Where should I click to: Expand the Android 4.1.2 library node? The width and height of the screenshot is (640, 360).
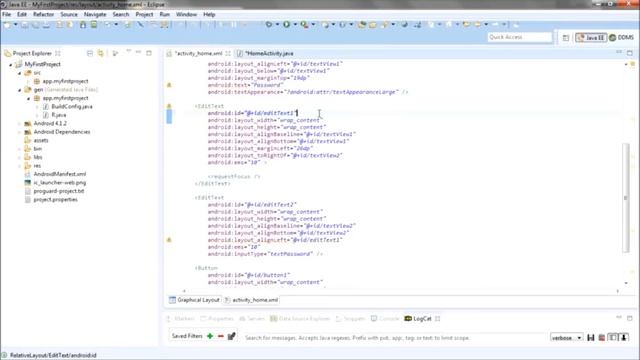pyautogui.click(x=20, y=124)
